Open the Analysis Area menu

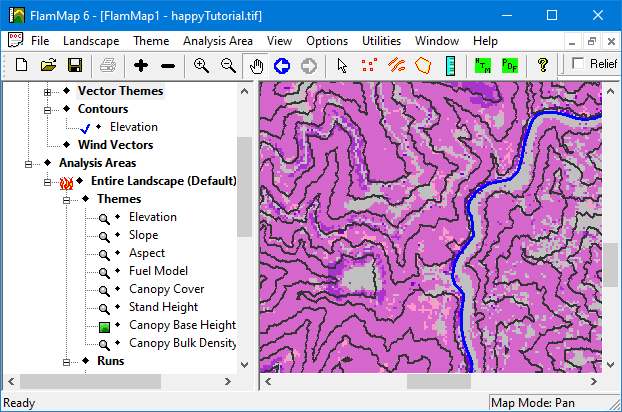point(218,41)
